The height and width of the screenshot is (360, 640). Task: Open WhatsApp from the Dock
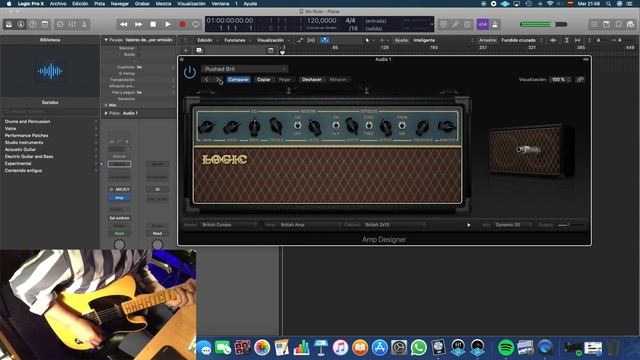419,348
